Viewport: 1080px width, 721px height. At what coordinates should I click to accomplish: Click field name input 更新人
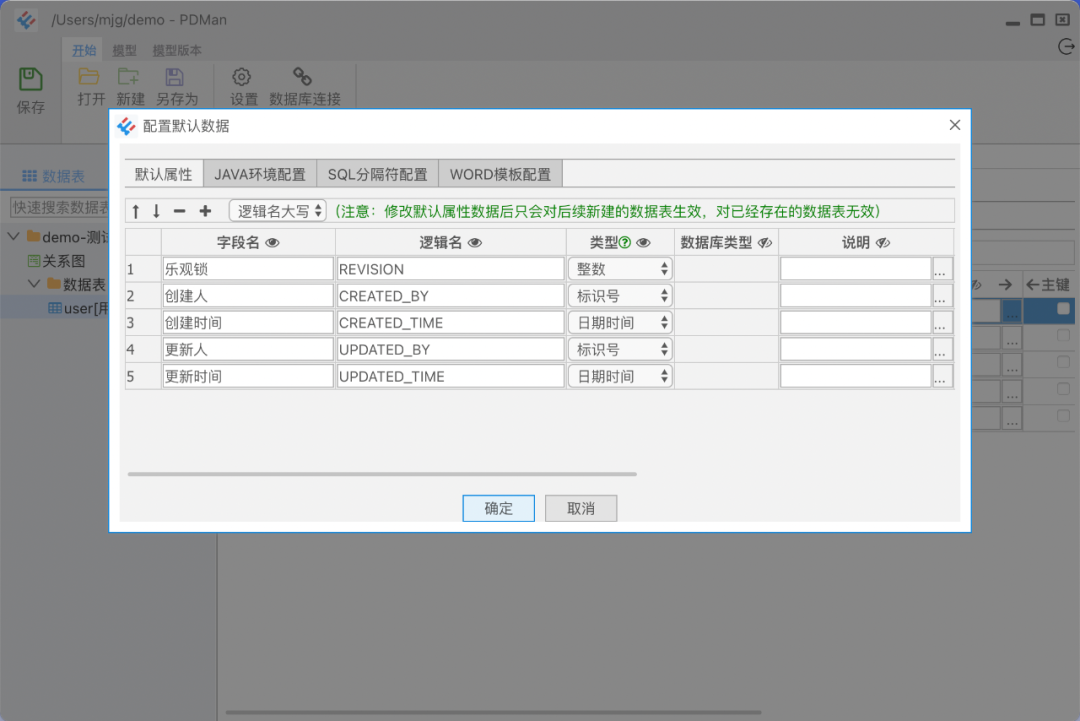point(248,350)
